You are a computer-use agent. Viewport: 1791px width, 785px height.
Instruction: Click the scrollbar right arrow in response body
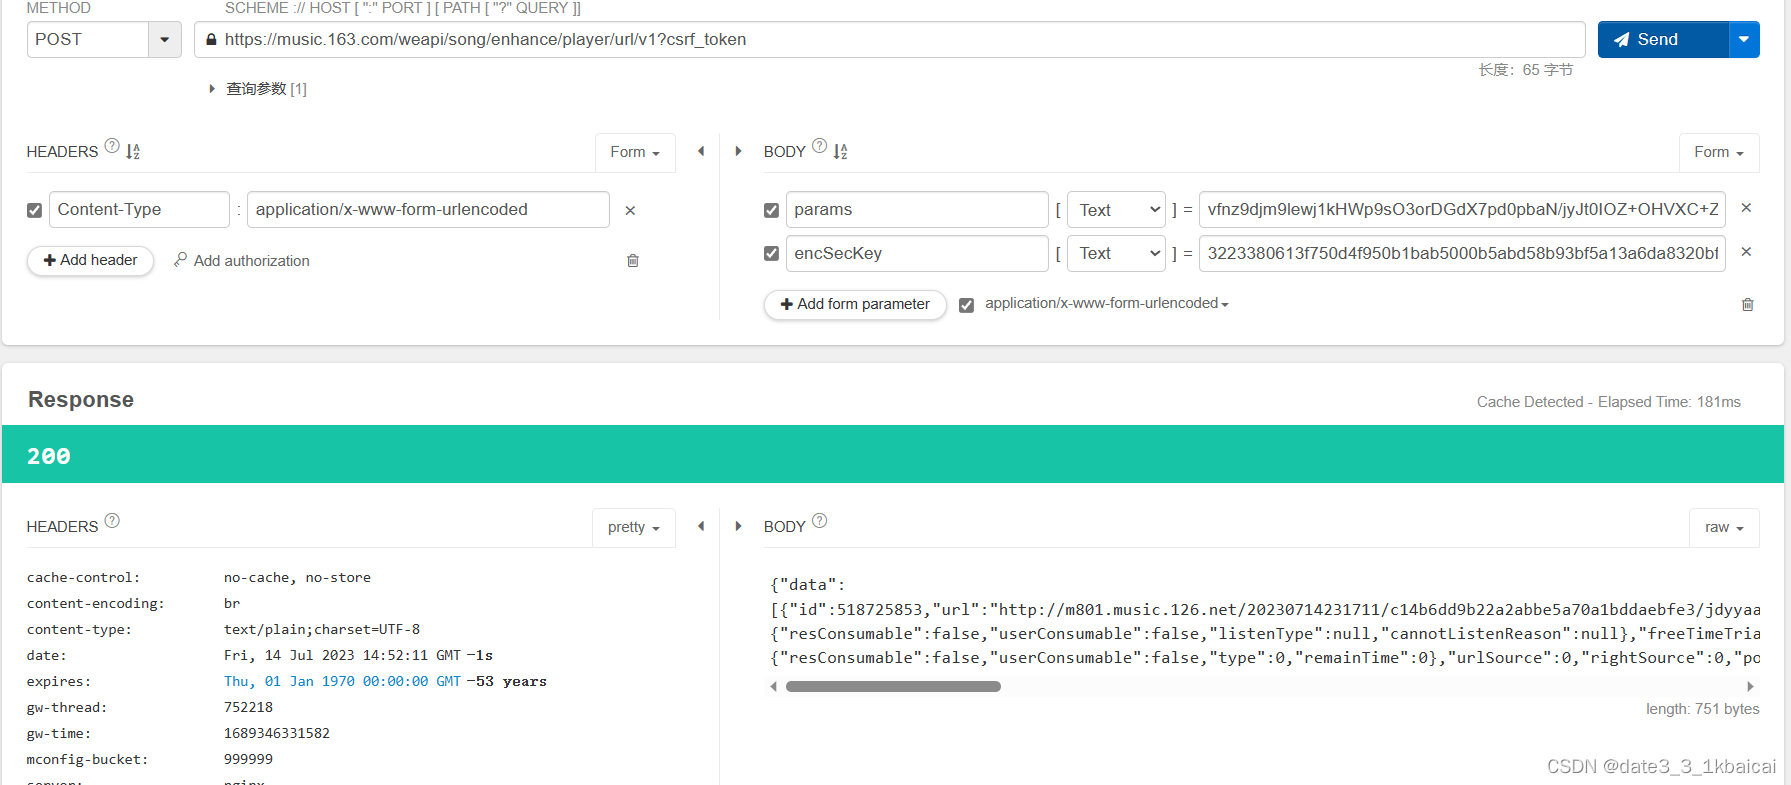[1750, 686]
